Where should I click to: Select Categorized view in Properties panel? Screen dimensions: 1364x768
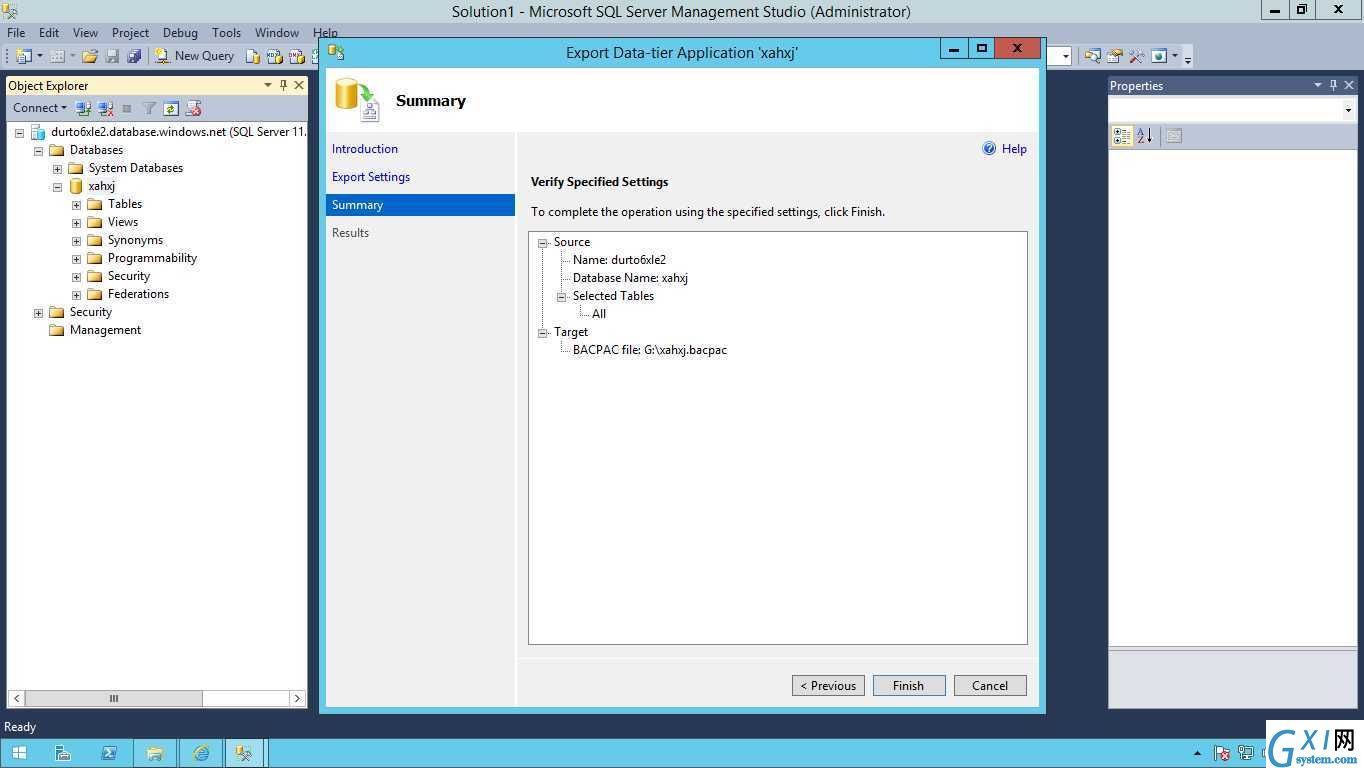pos(1122,136)
